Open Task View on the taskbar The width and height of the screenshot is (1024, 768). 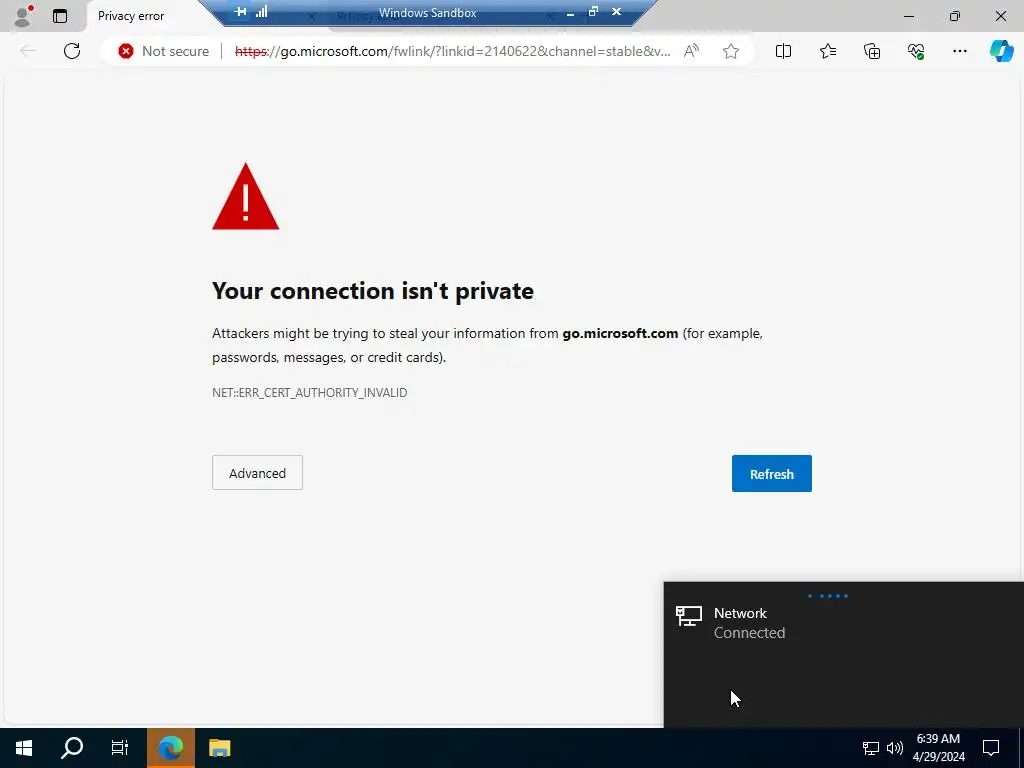[120, 748]
